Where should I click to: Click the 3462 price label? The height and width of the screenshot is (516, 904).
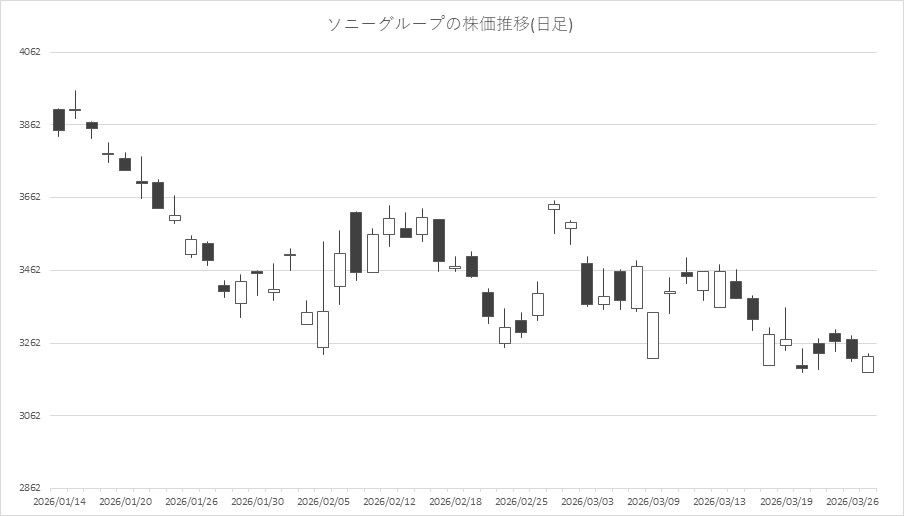[30, 271]
